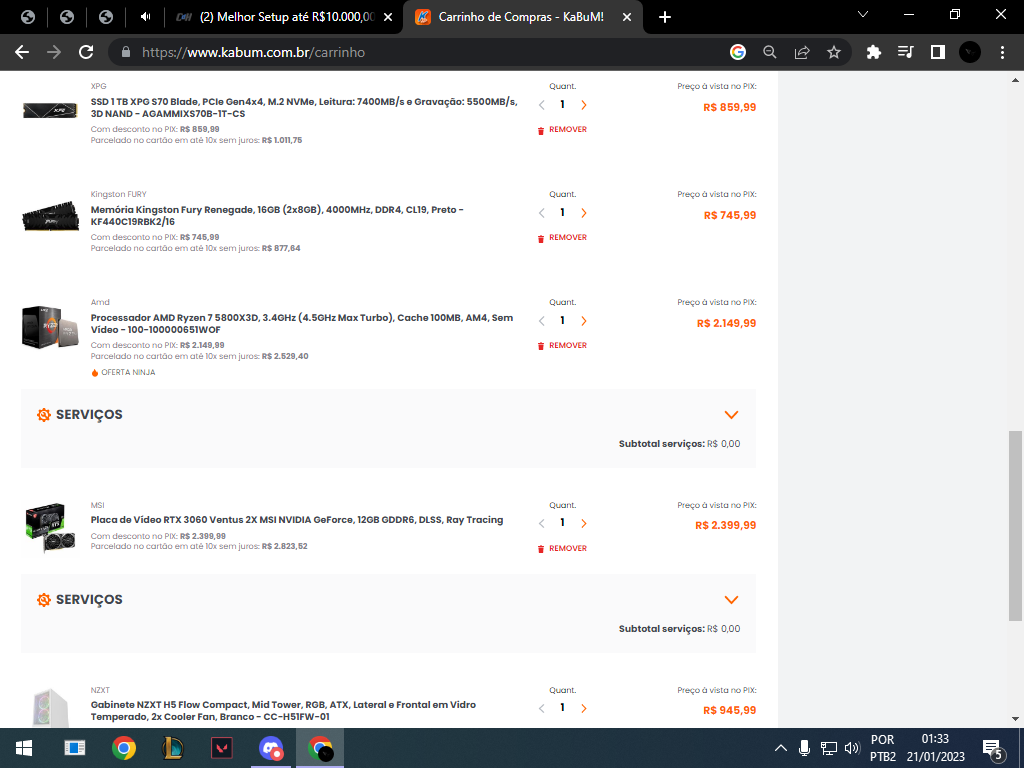Open Discord from the taskbar
The height and width of the screenshot is (768, 1024).
(270, 748)
